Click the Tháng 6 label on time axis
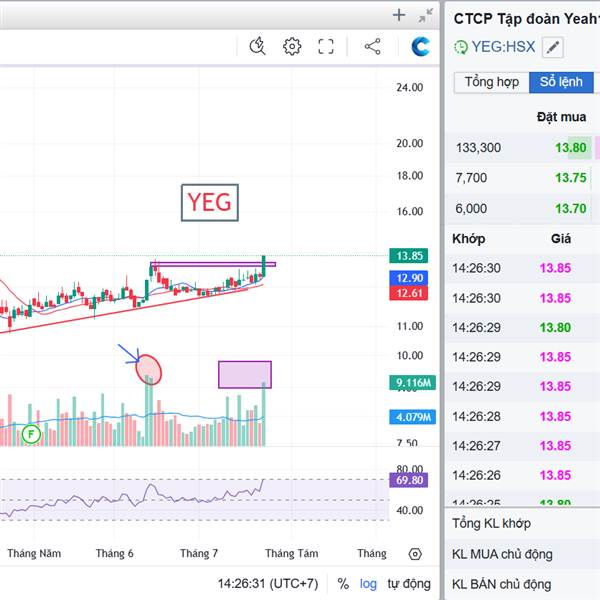 pyautogui.click(x=114, y=554)
